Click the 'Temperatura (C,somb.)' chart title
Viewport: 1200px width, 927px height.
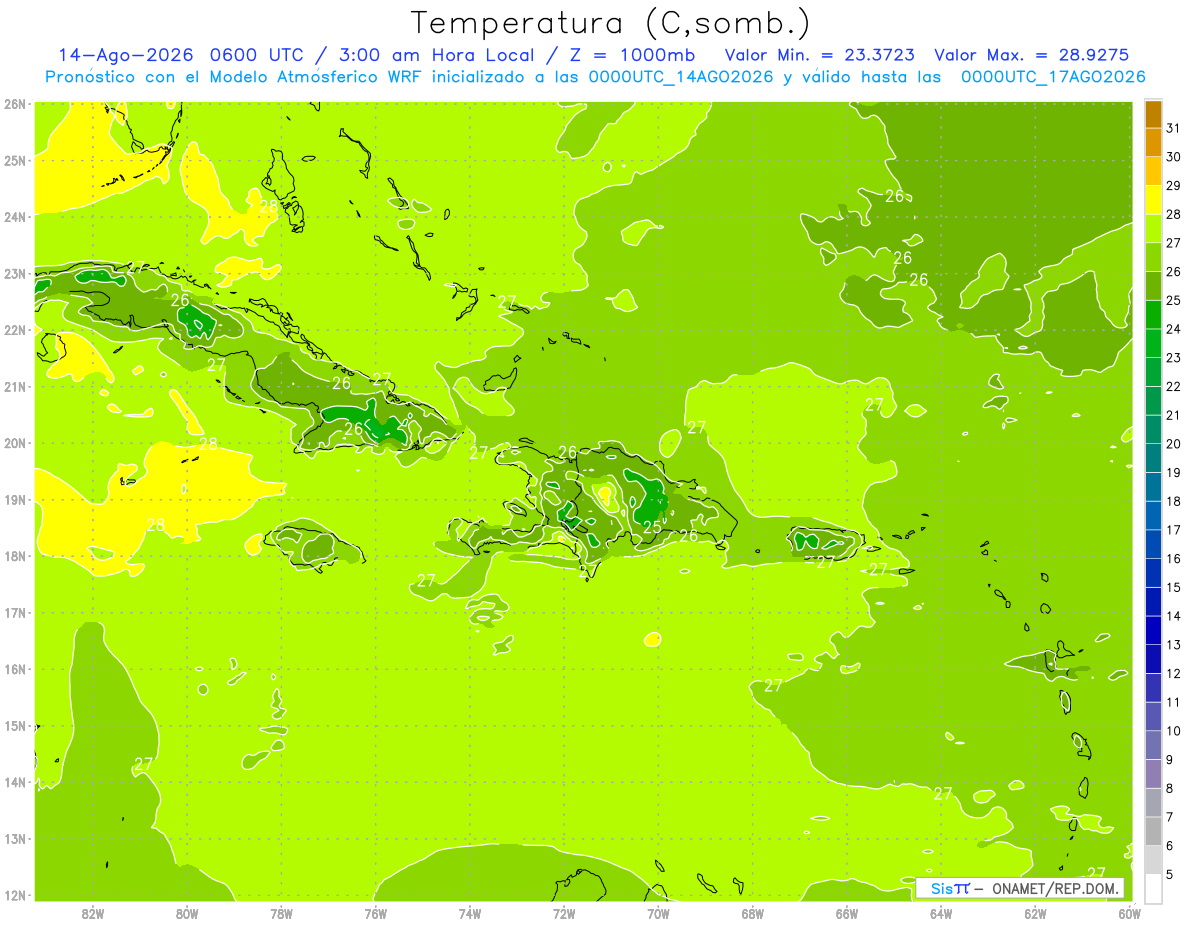pyautogui.click(x=611, y=23)
